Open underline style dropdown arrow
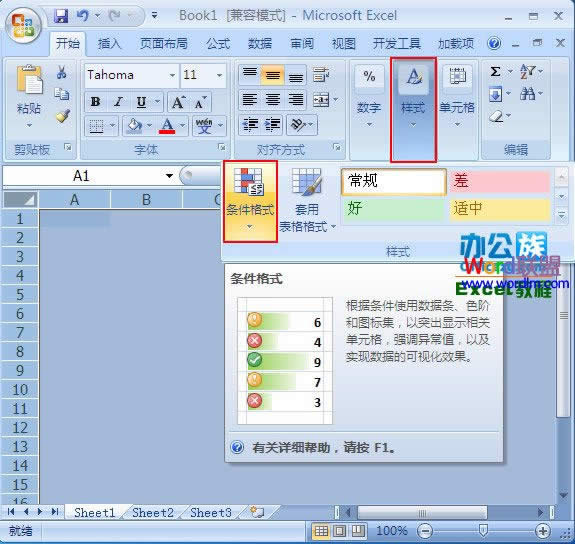The width and height of the screenshot is (575, 544). click(157, 101)
